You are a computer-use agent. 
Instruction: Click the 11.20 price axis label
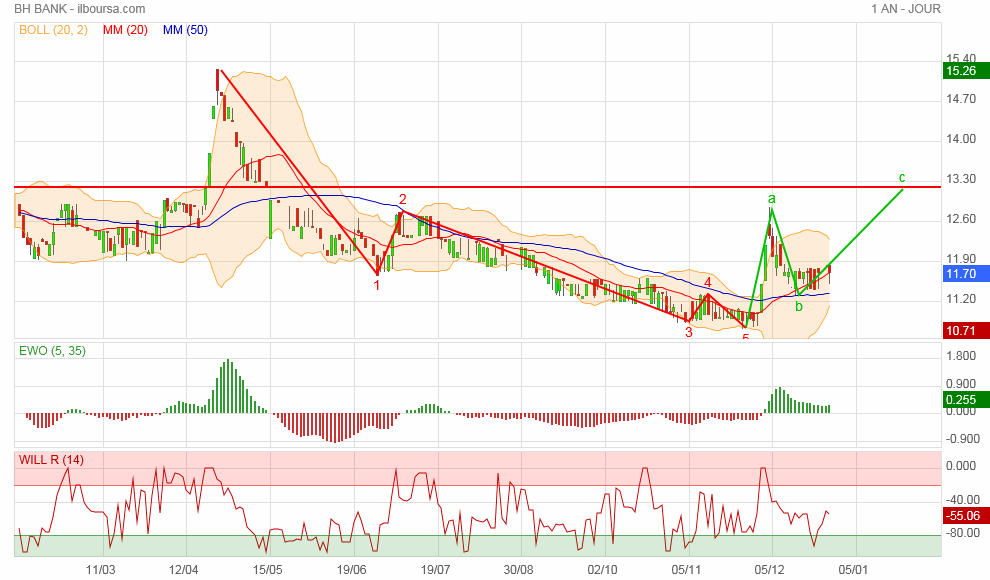click(961, 299)
